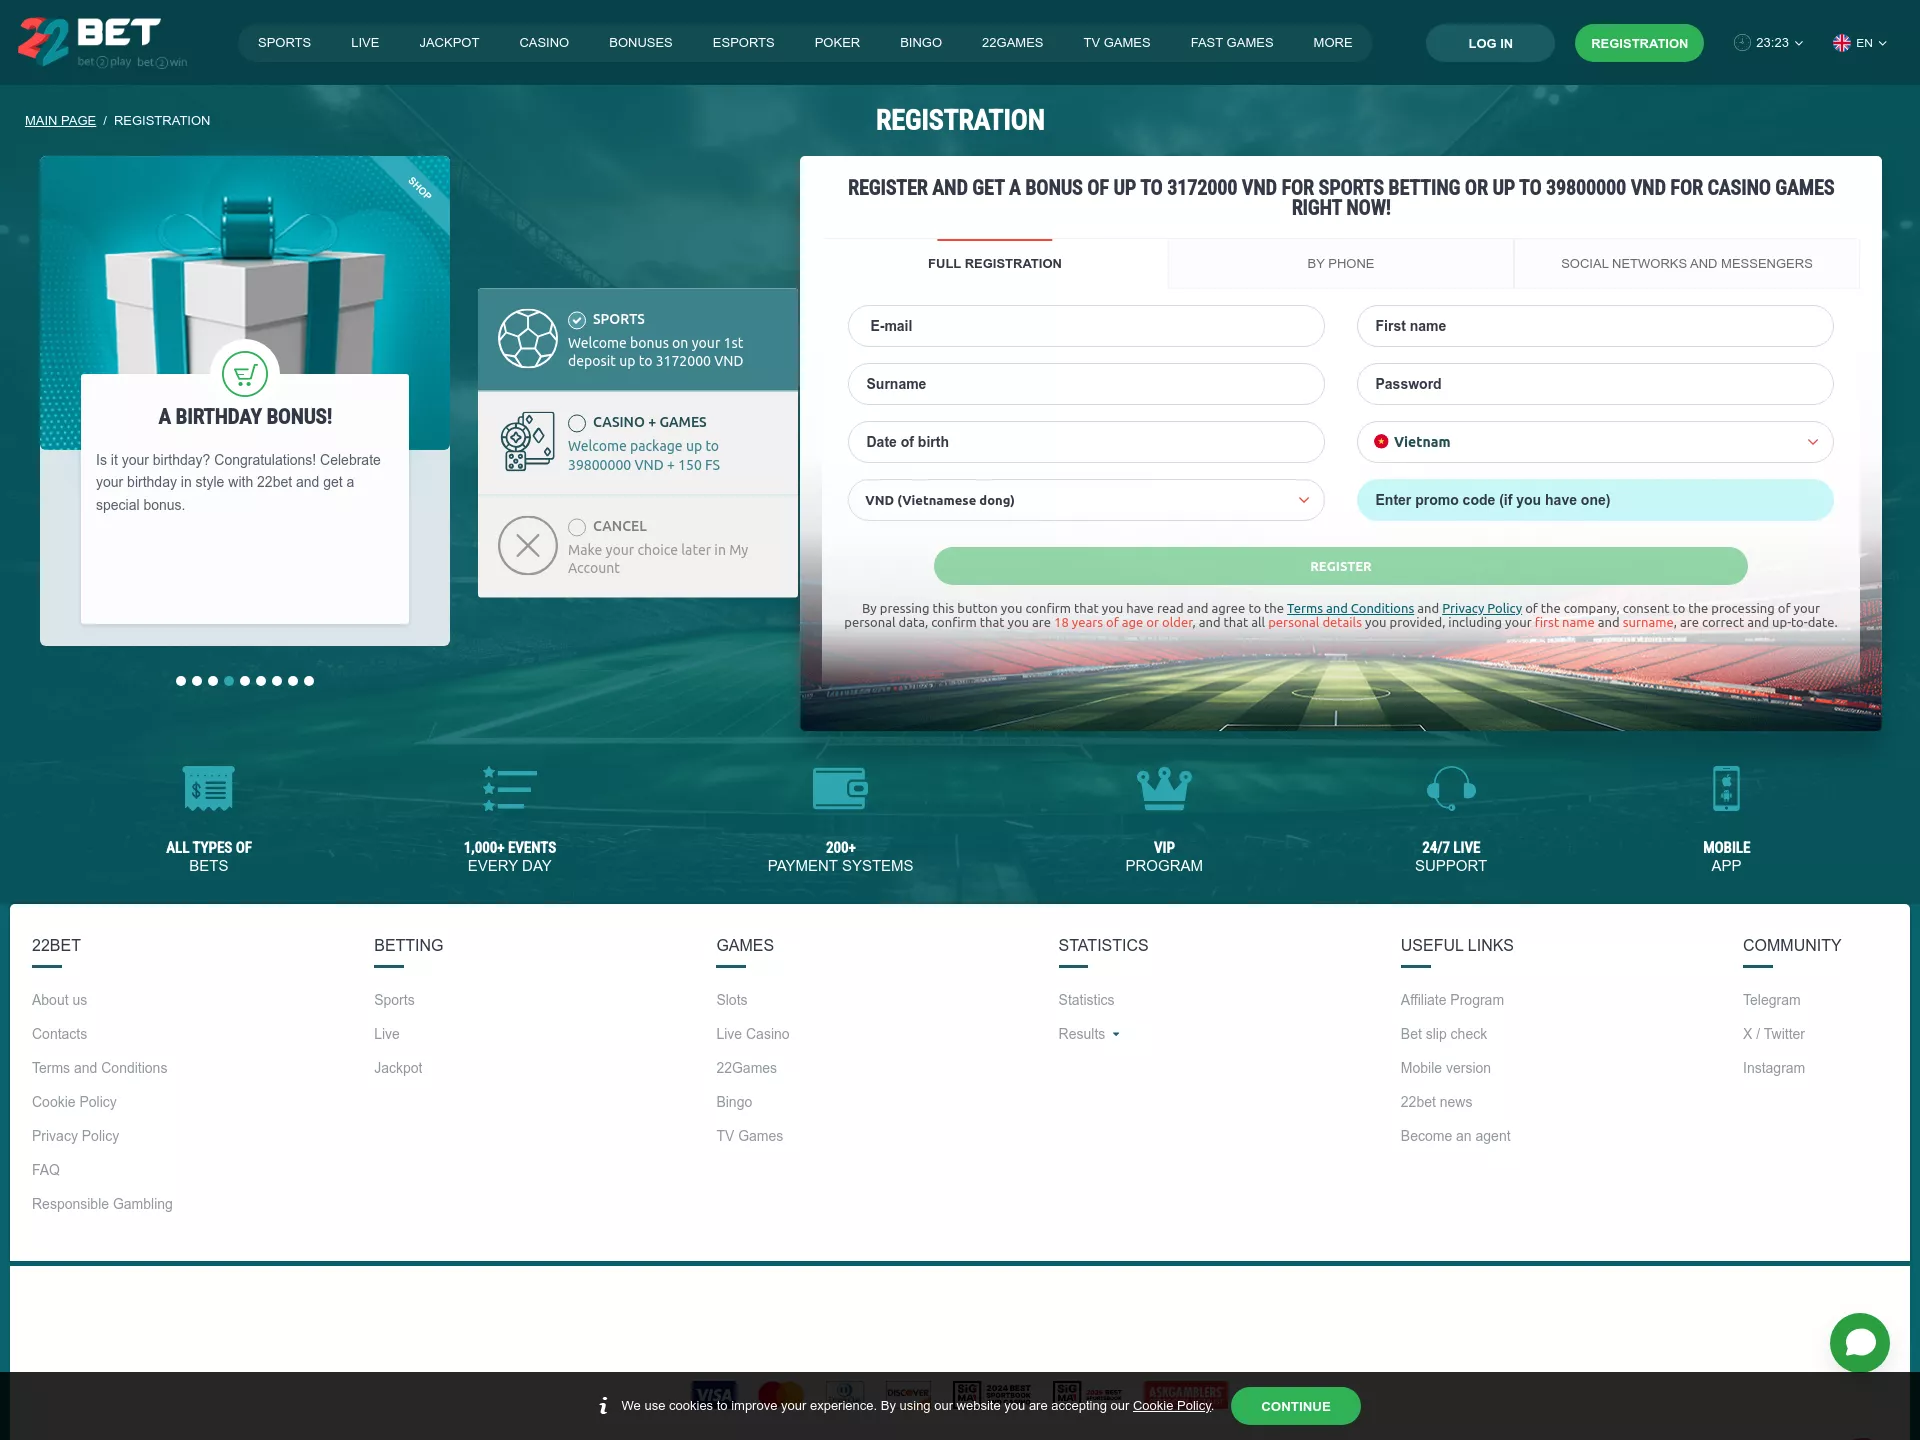Open FAST GAMES in the top navigation
Viewport: 1920px width, 1440px height.
coord(1232,43)
